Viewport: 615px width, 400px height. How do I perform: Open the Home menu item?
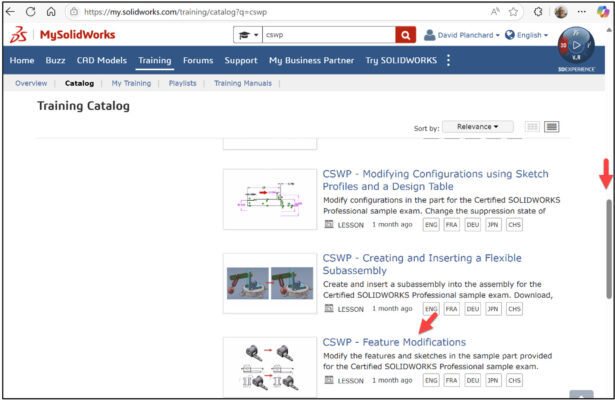pyautogui.click(x=22, y=60)
